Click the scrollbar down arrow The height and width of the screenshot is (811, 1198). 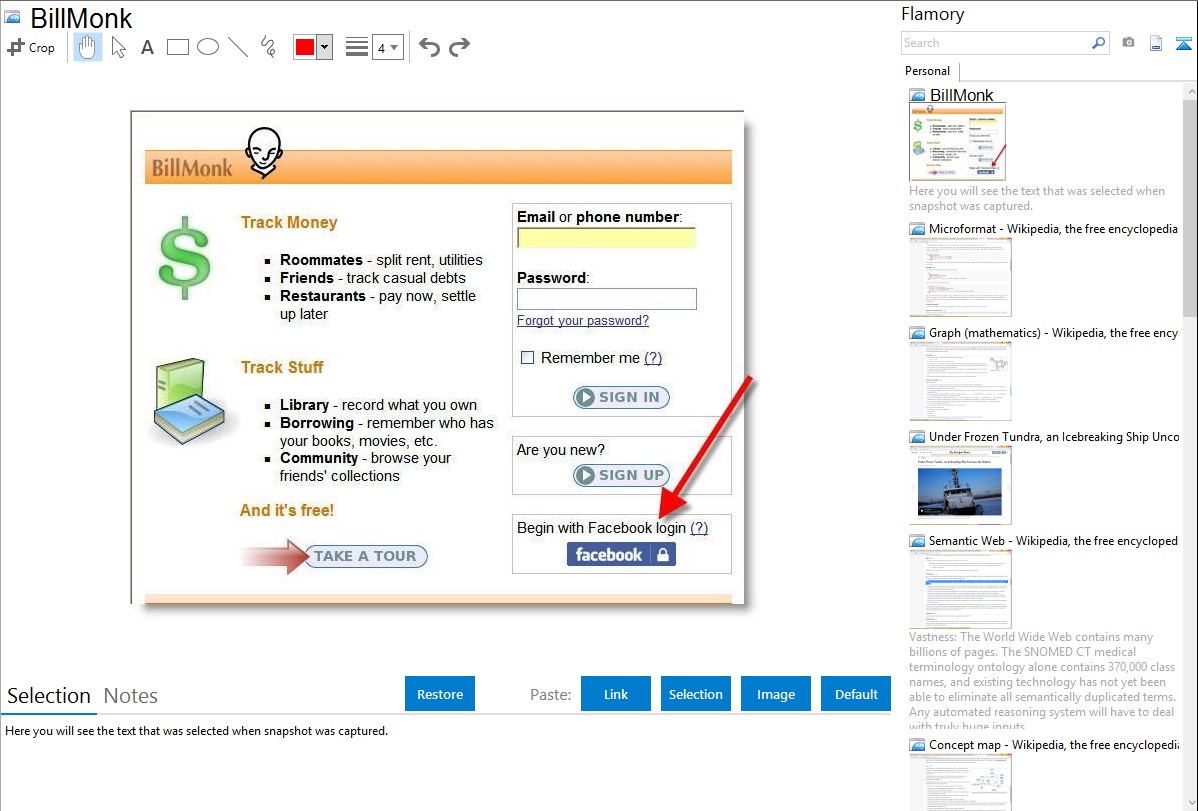pyautogui.click(x=1190, y=802)
